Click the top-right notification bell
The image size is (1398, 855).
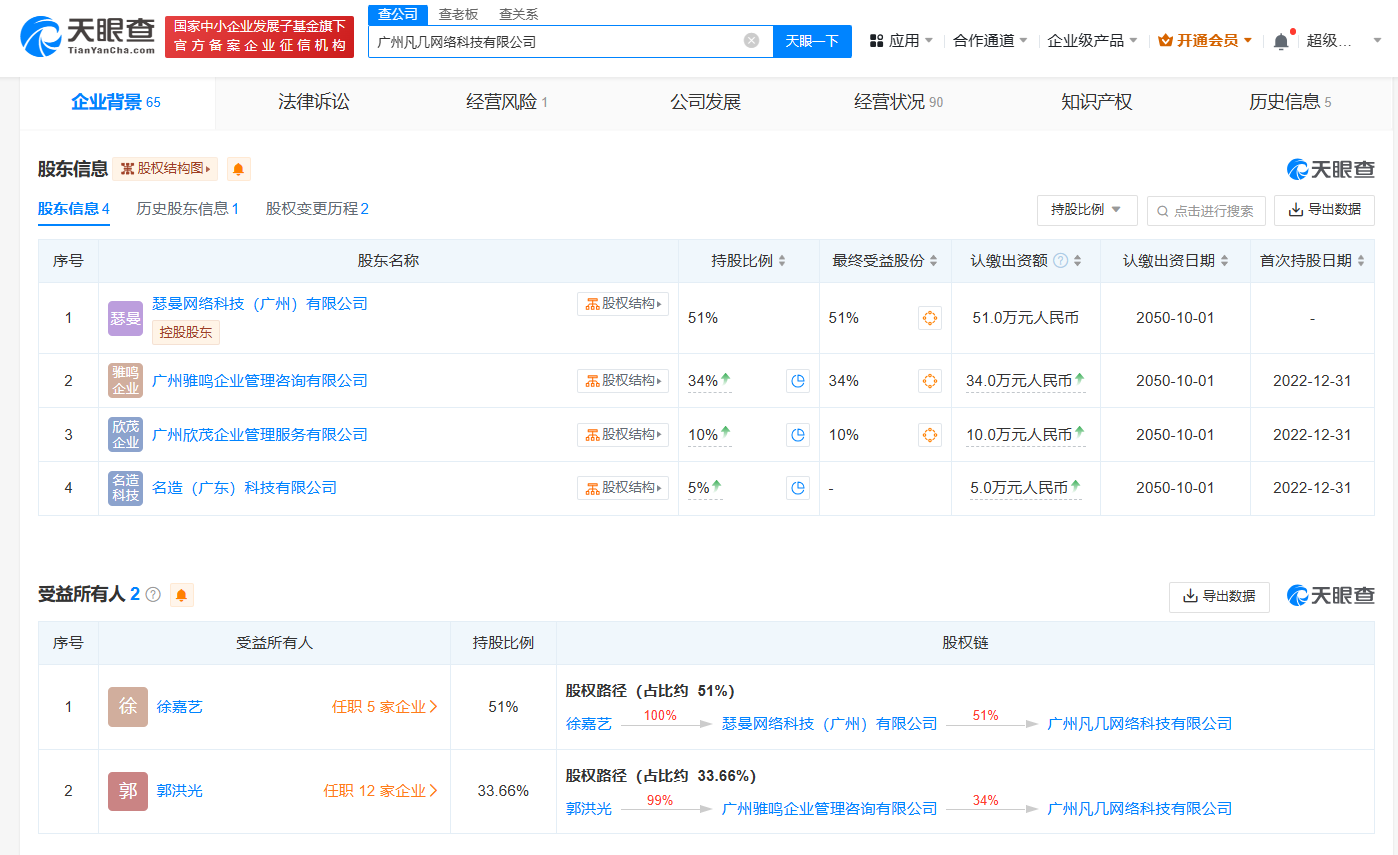tap(1280, 40)
